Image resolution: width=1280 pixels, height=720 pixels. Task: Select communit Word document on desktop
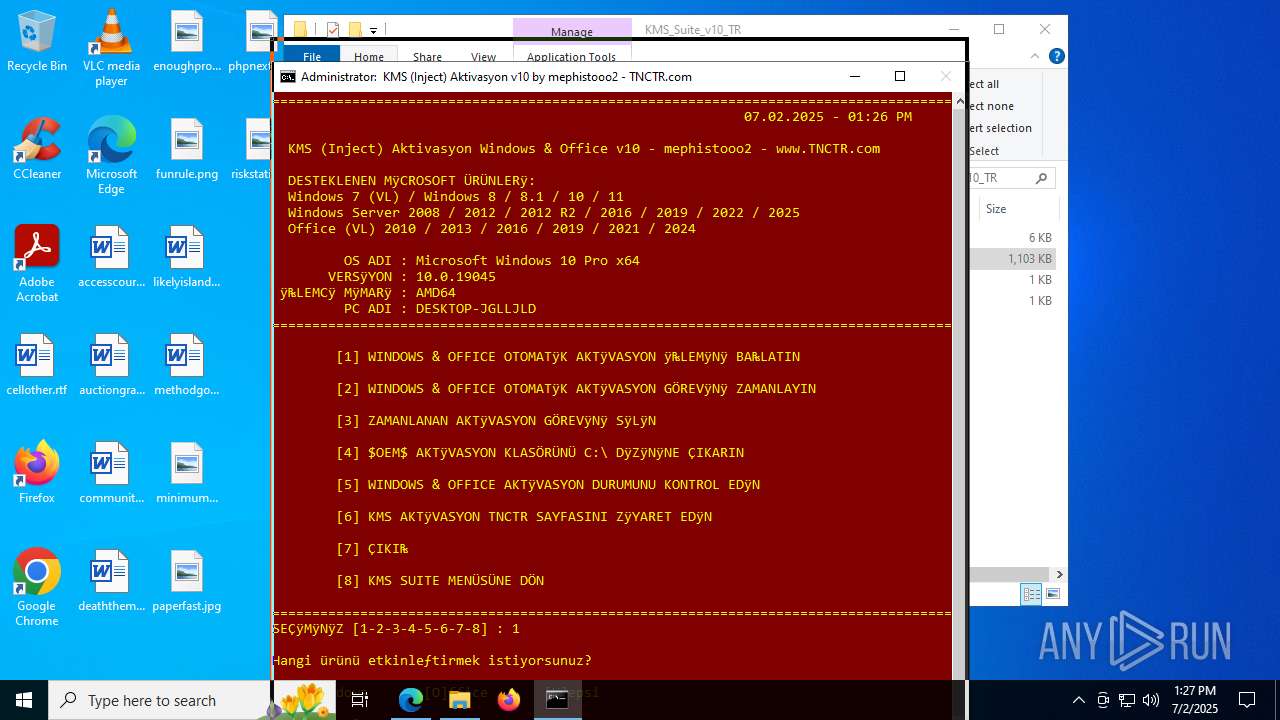[111, 473]
